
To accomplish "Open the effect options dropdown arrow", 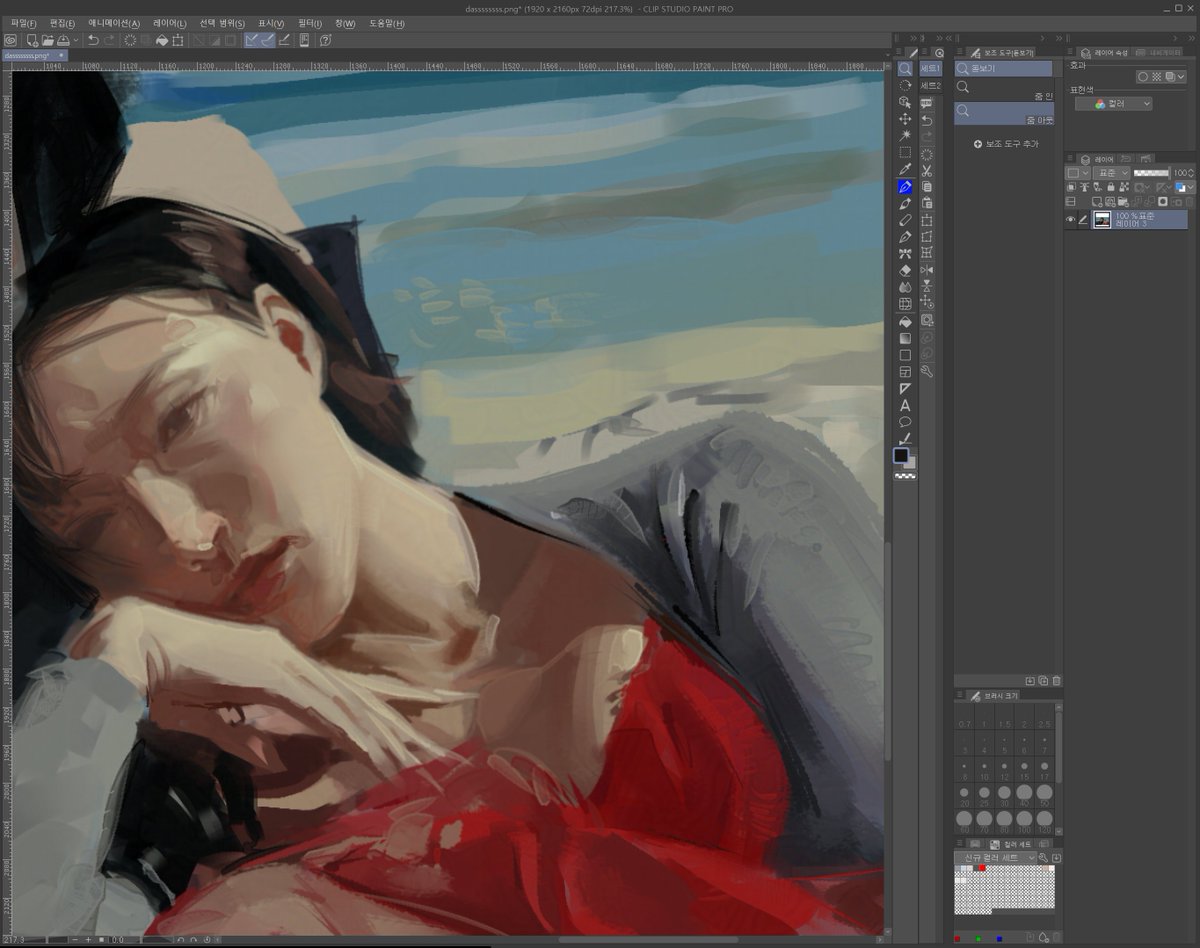I will [1180, 76].
